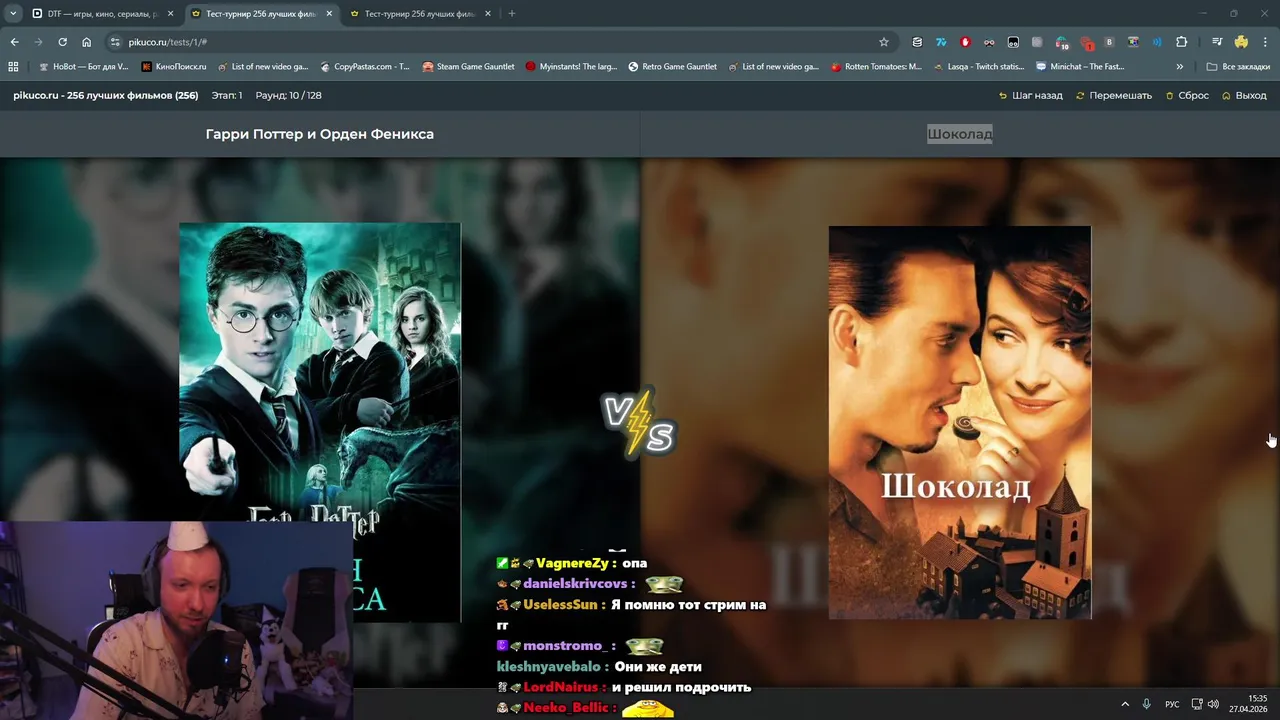Click the pikuco.ru site title link
1280x720 pixels.
[105, 96]
